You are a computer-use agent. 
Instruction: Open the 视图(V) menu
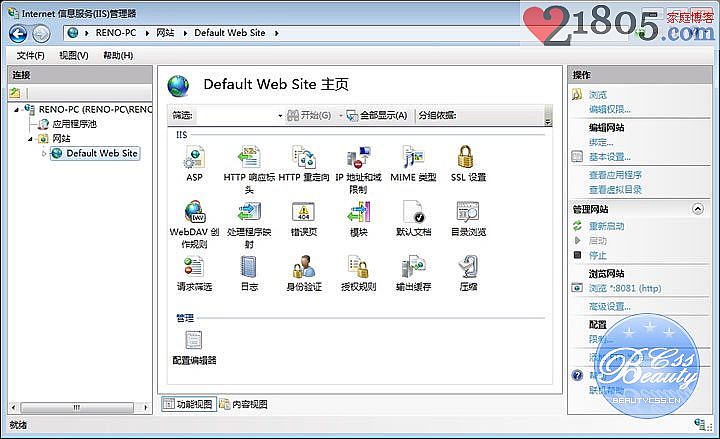click(x=73, y=56)
